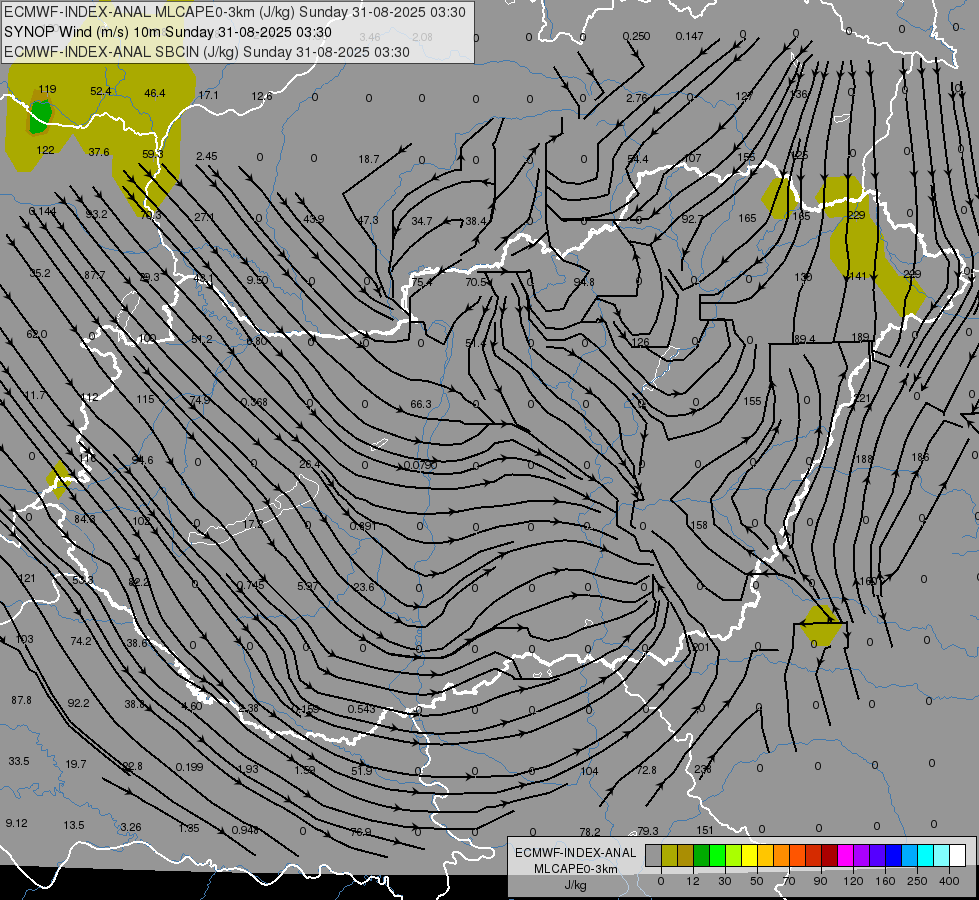Click the map value 94.8
This screenshot has height=900, width=979.
tap(584, 282)
